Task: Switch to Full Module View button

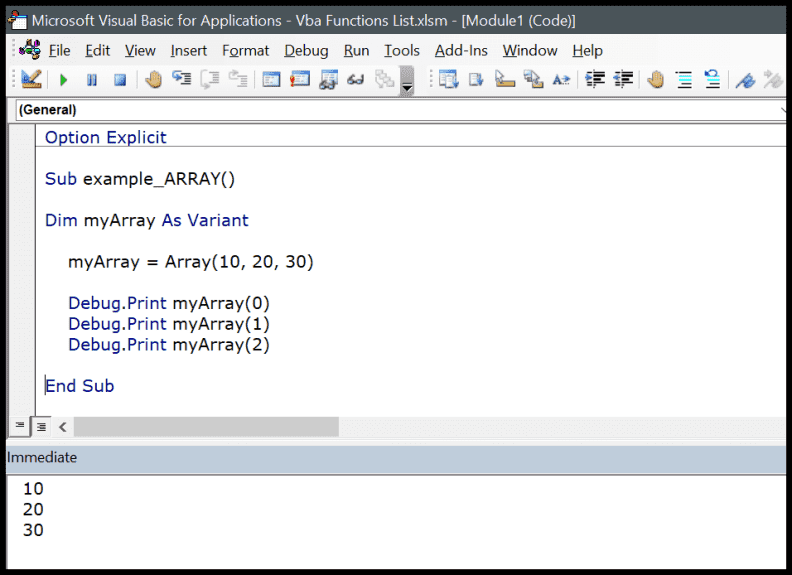Action: [x=42, y=426]
